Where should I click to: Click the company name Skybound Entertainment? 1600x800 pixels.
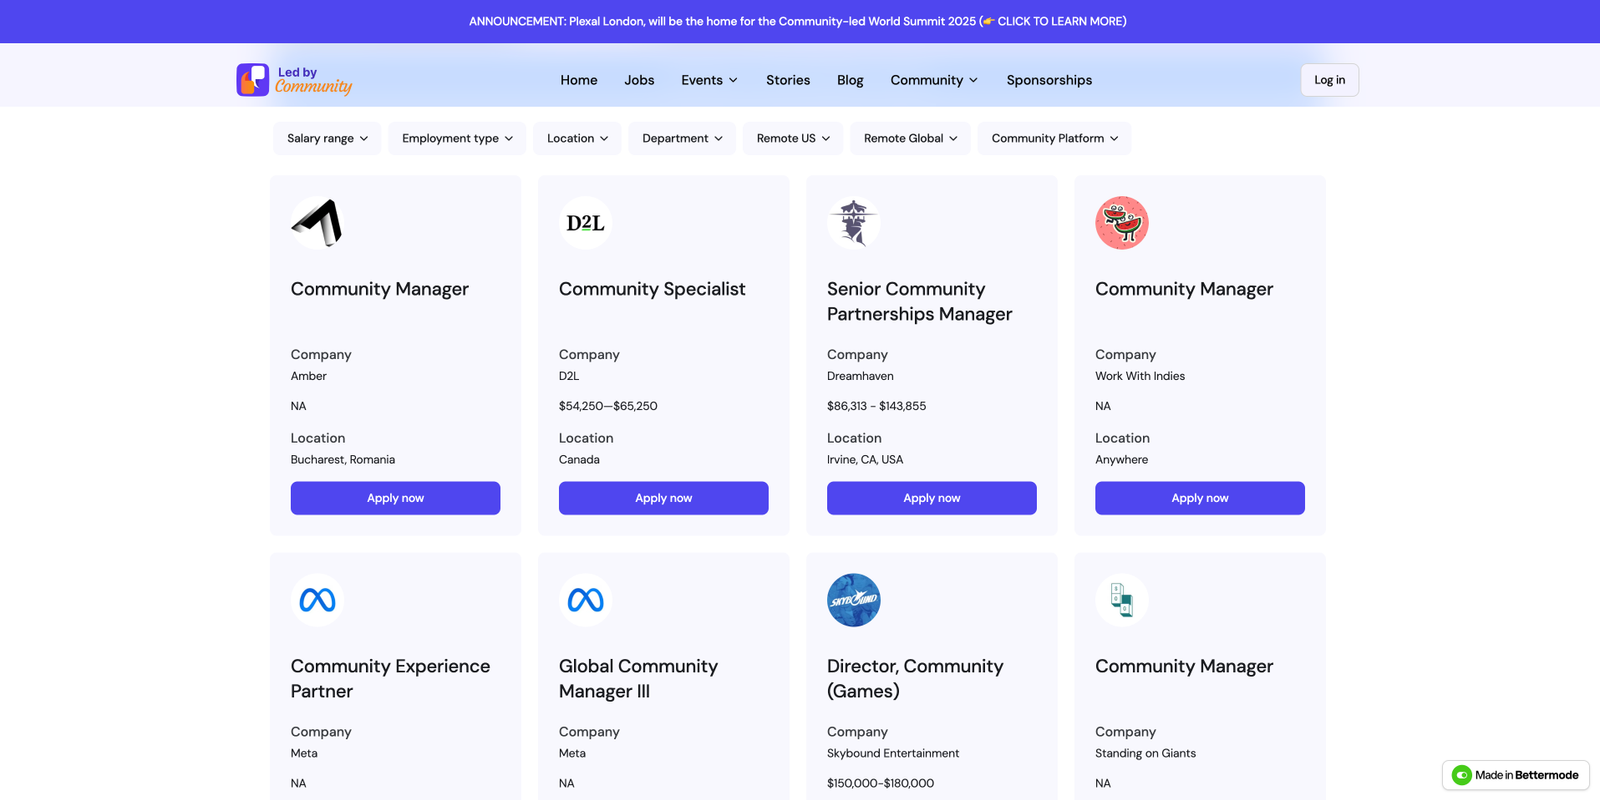pos(893,753)
